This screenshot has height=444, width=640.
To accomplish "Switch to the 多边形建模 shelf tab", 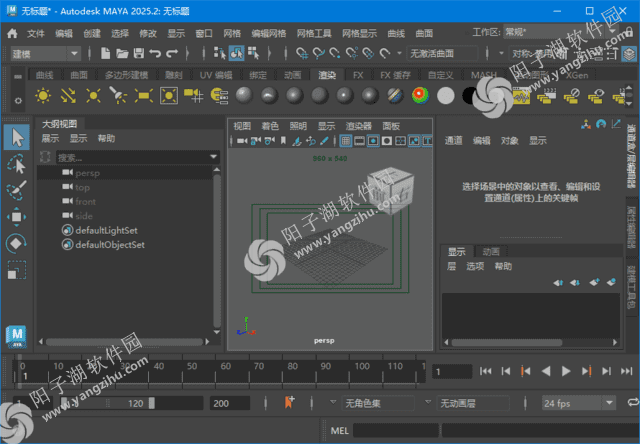I will click(x=127, y=75).
